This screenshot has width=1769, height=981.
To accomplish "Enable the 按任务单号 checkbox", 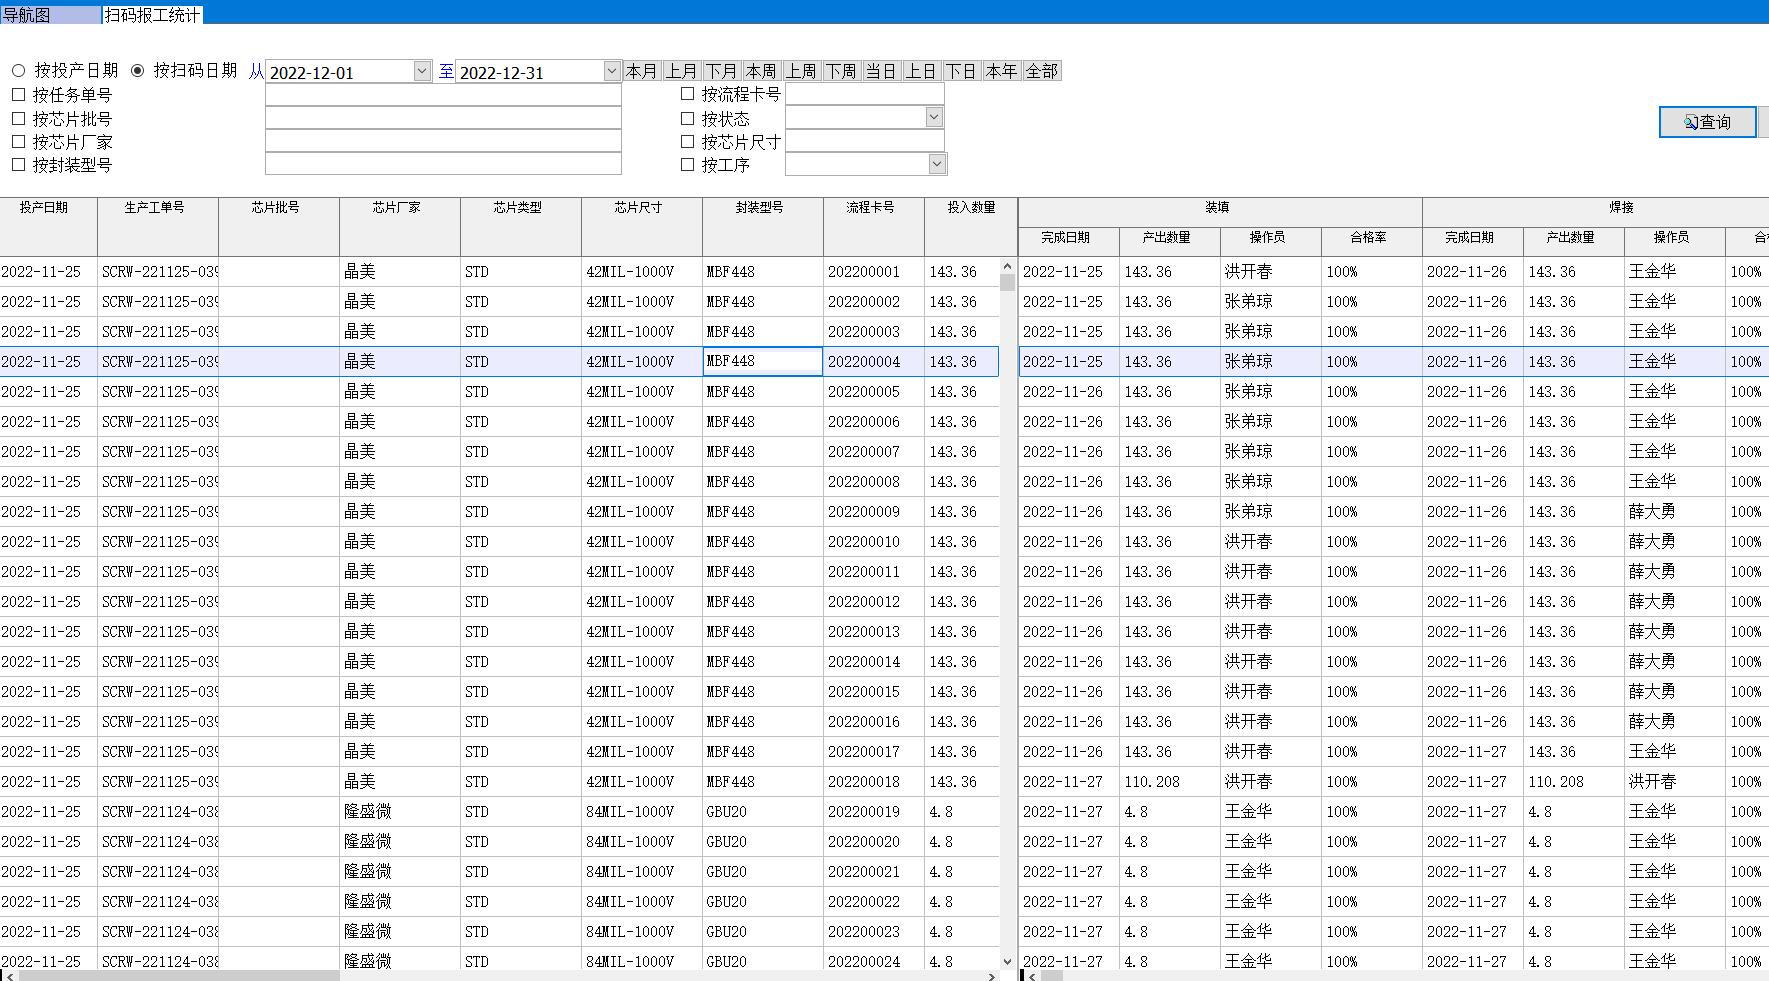I will tap(18, 95).
